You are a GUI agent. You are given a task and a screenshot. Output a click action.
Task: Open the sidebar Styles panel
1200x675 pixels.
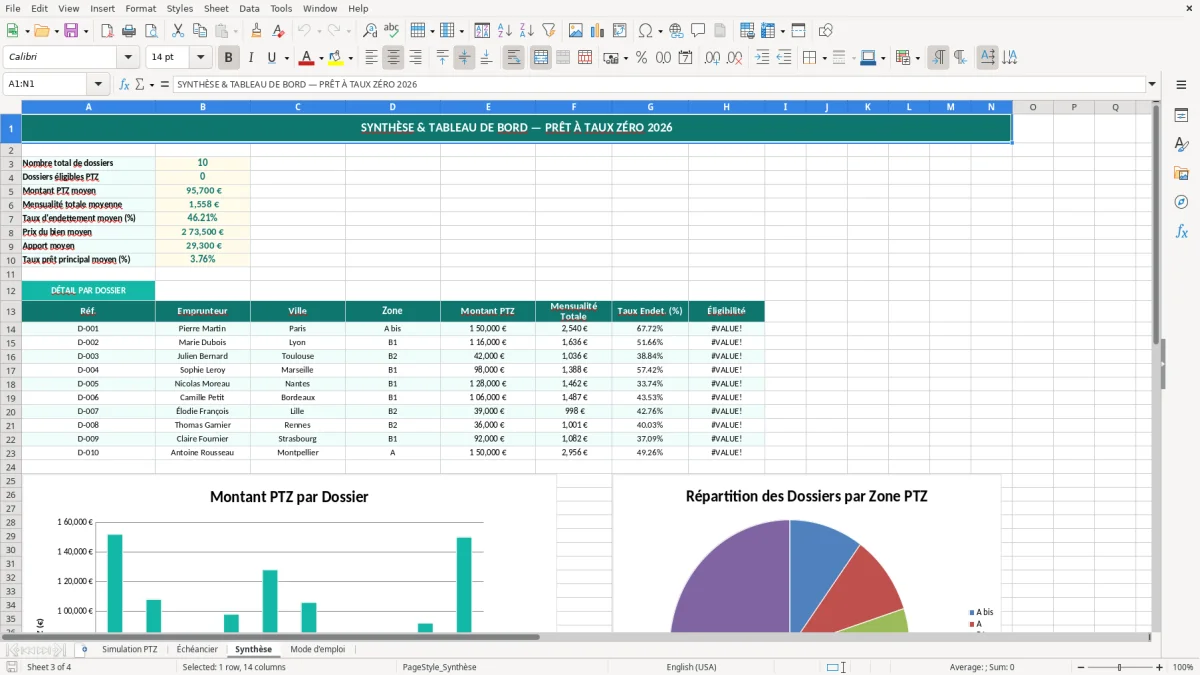(1181, 144)
